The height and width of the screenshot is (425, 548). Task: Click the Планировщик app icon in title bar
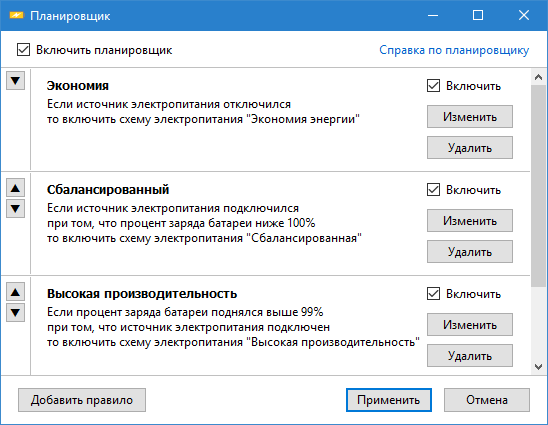tap(16, 16)
